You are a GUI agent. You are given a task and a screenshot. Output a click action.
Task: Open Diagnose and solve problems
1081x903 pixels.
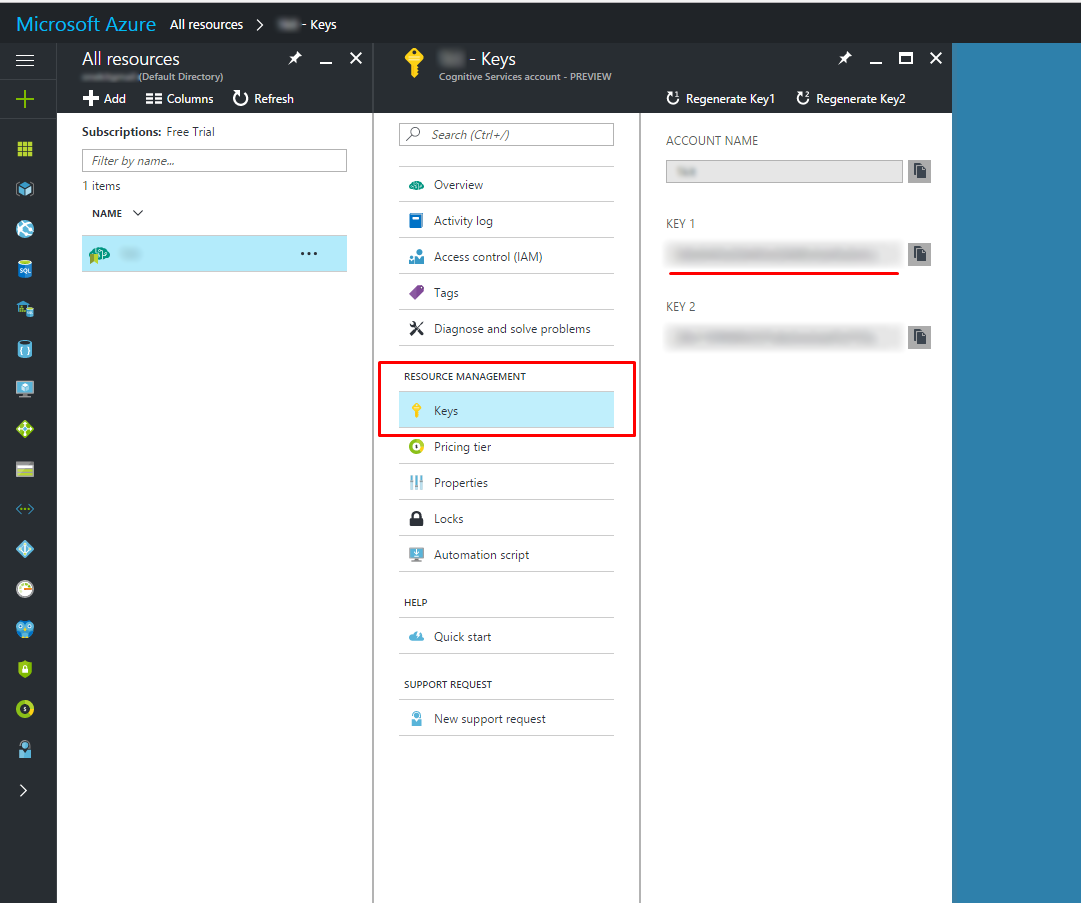click(506, 329)
